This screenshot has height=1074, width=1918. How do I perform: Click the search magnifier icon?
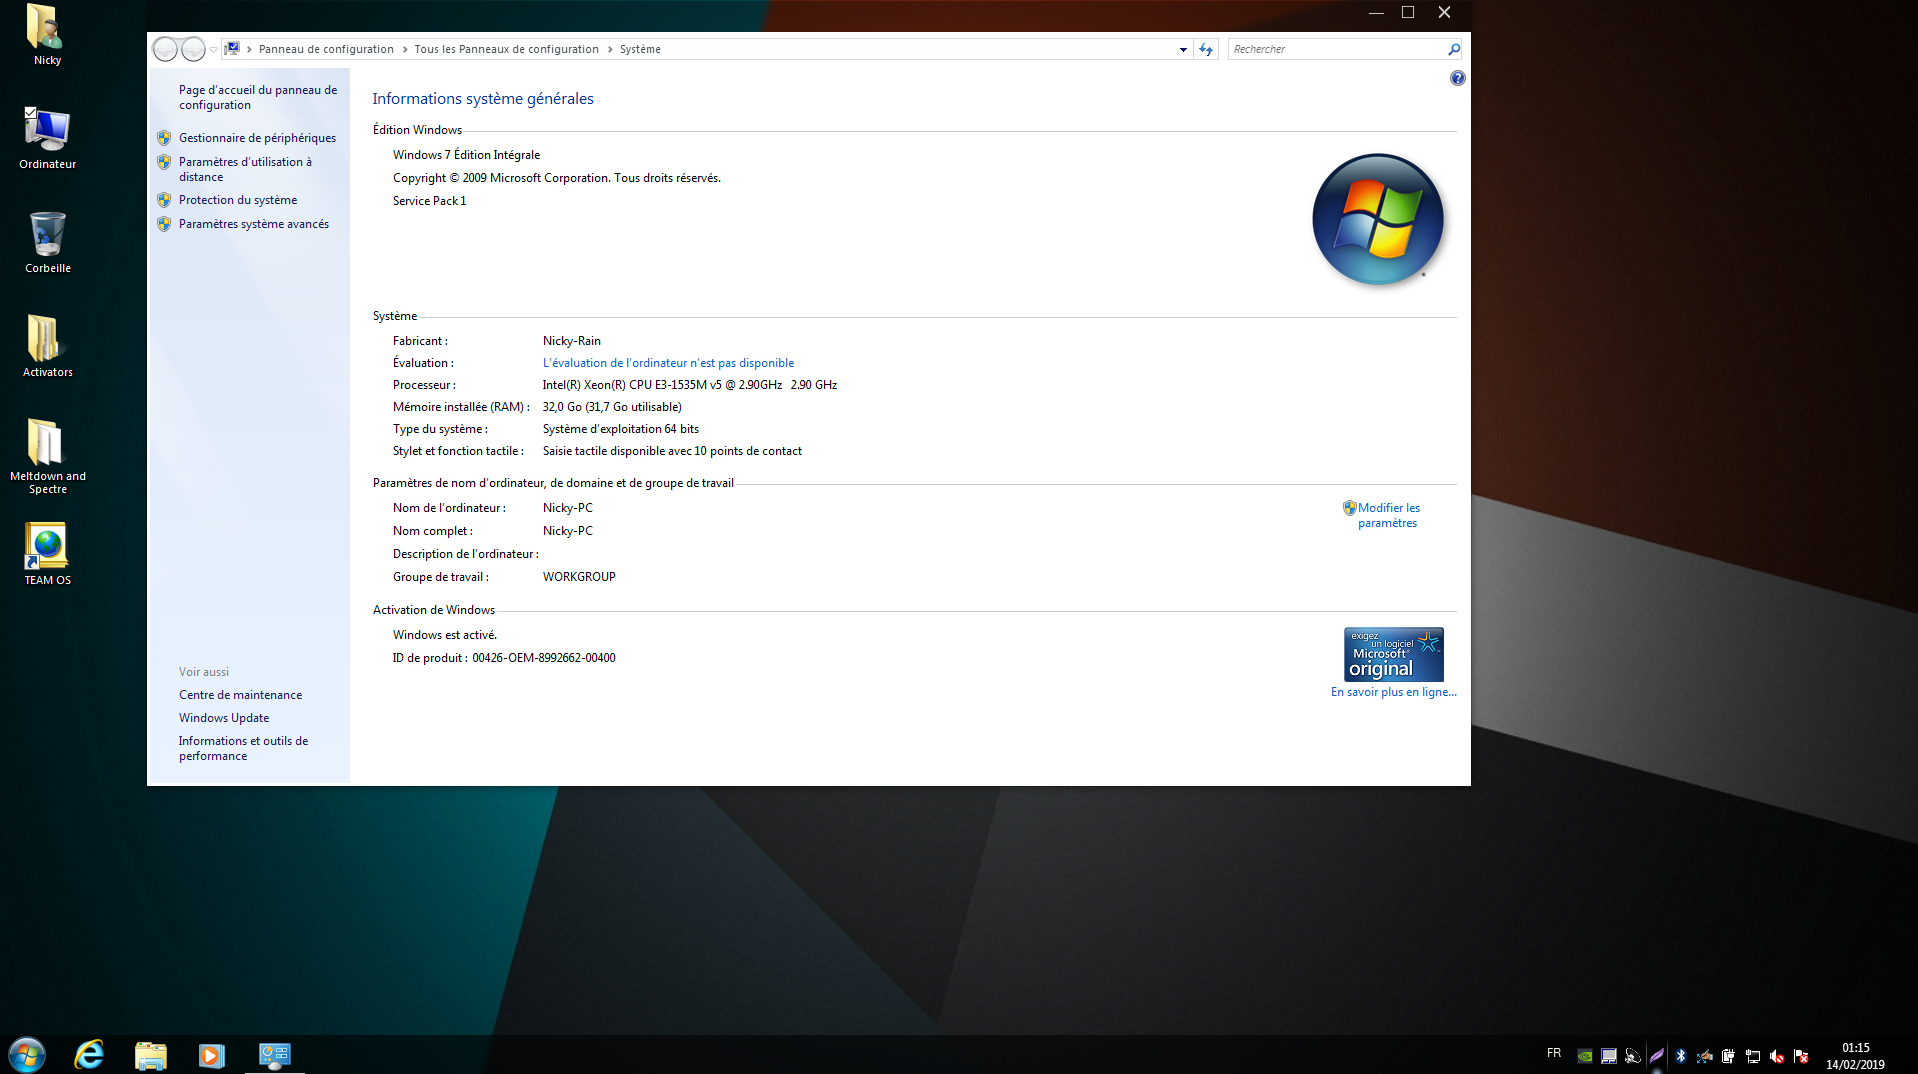(x=1454, y=49)
